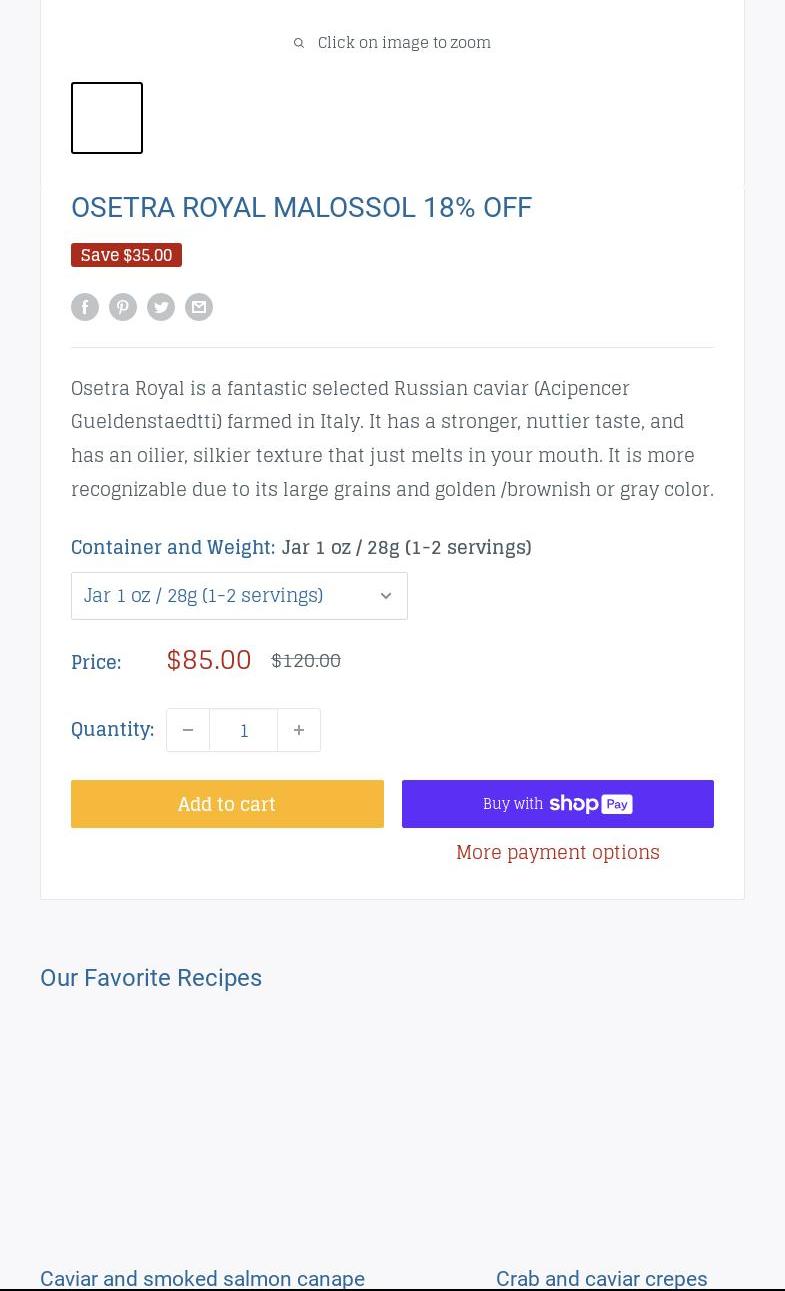Screen dimensions: 785x1291
Task: Tweet this product via Twitter icon
Action: pos(161,307)
